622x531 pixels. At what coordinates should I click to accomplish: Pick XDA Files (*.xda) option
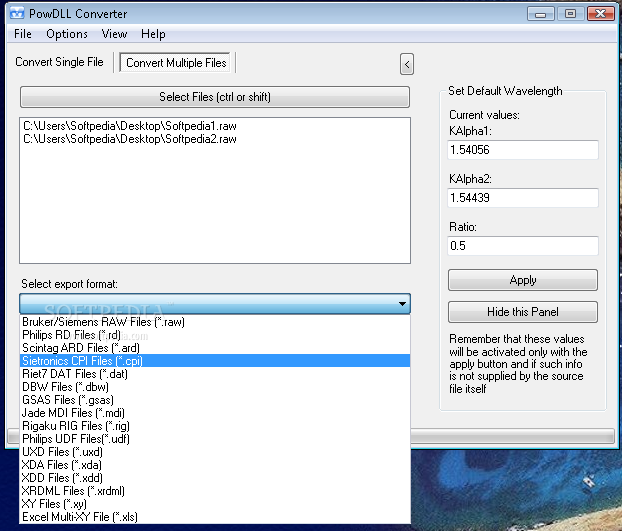click(215, 465)
